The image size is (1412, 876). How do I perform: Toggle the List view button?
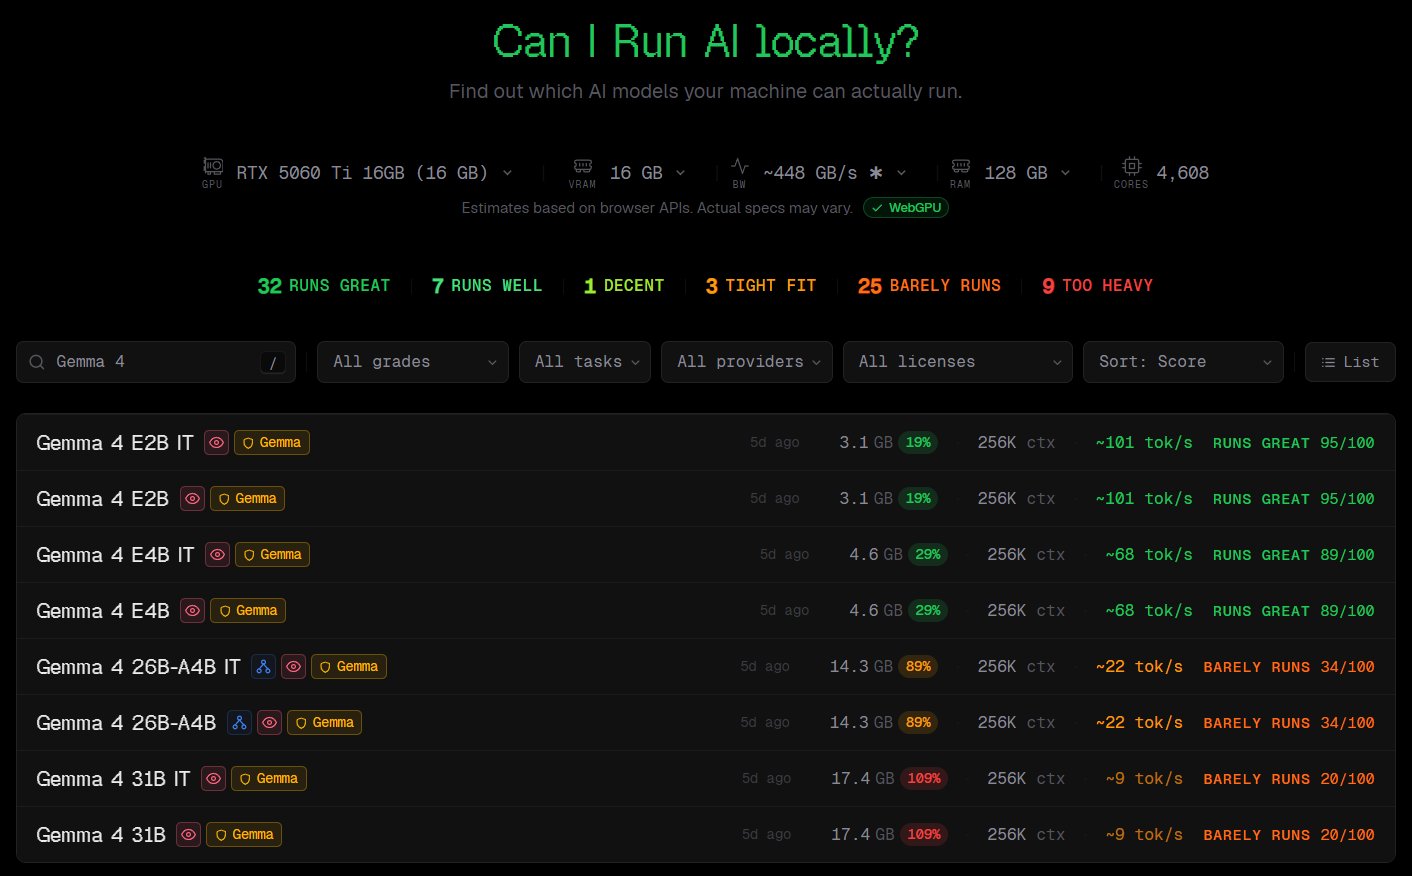(x=1349, y=362)
